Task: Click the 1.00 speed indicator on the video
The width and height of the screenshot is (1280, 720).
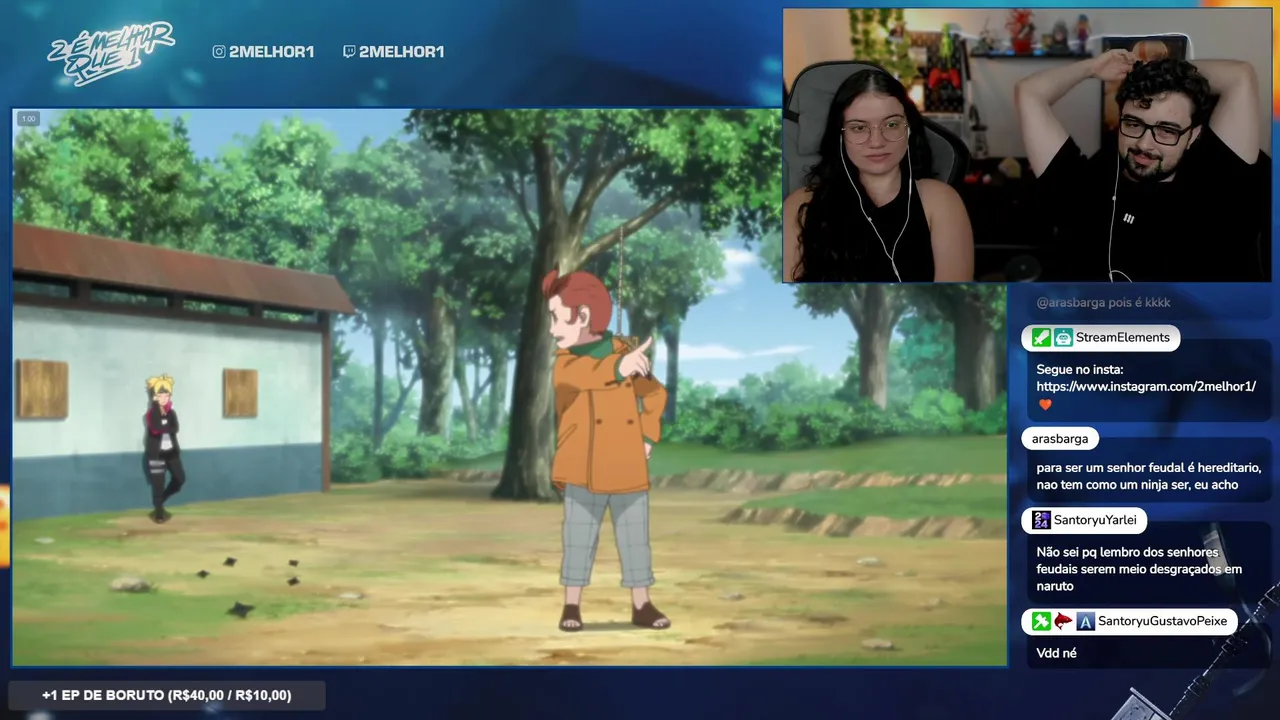Action: pos(28,119)
